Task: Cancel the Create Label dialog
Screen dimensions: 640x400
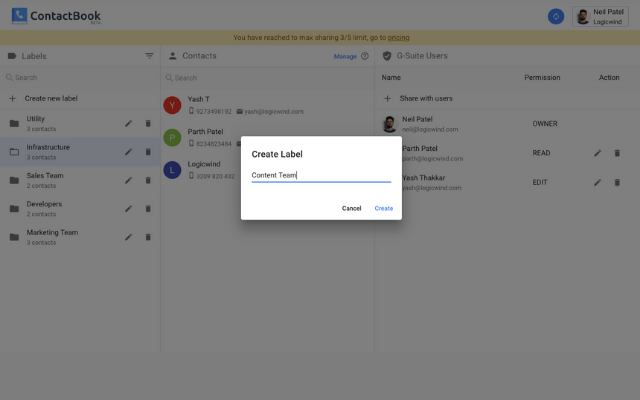Action: tap(351, 208)
